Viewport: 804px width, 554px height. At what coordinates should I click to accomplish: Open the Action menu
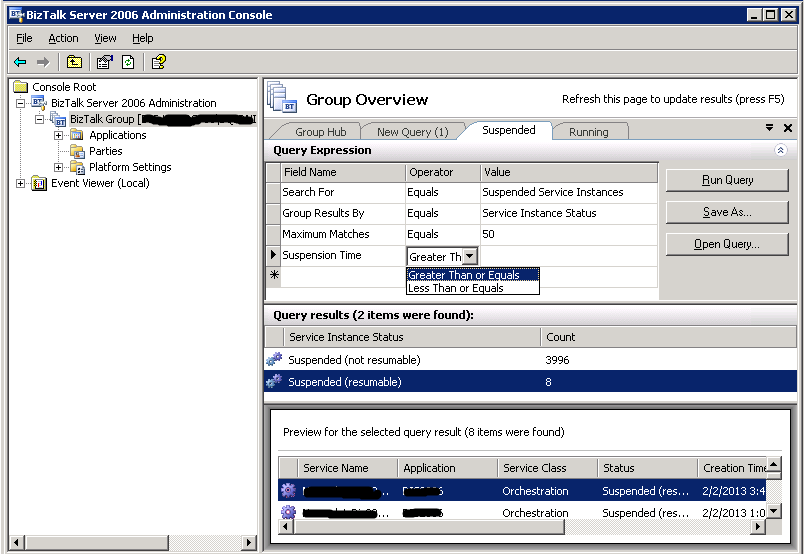(63, 38)
